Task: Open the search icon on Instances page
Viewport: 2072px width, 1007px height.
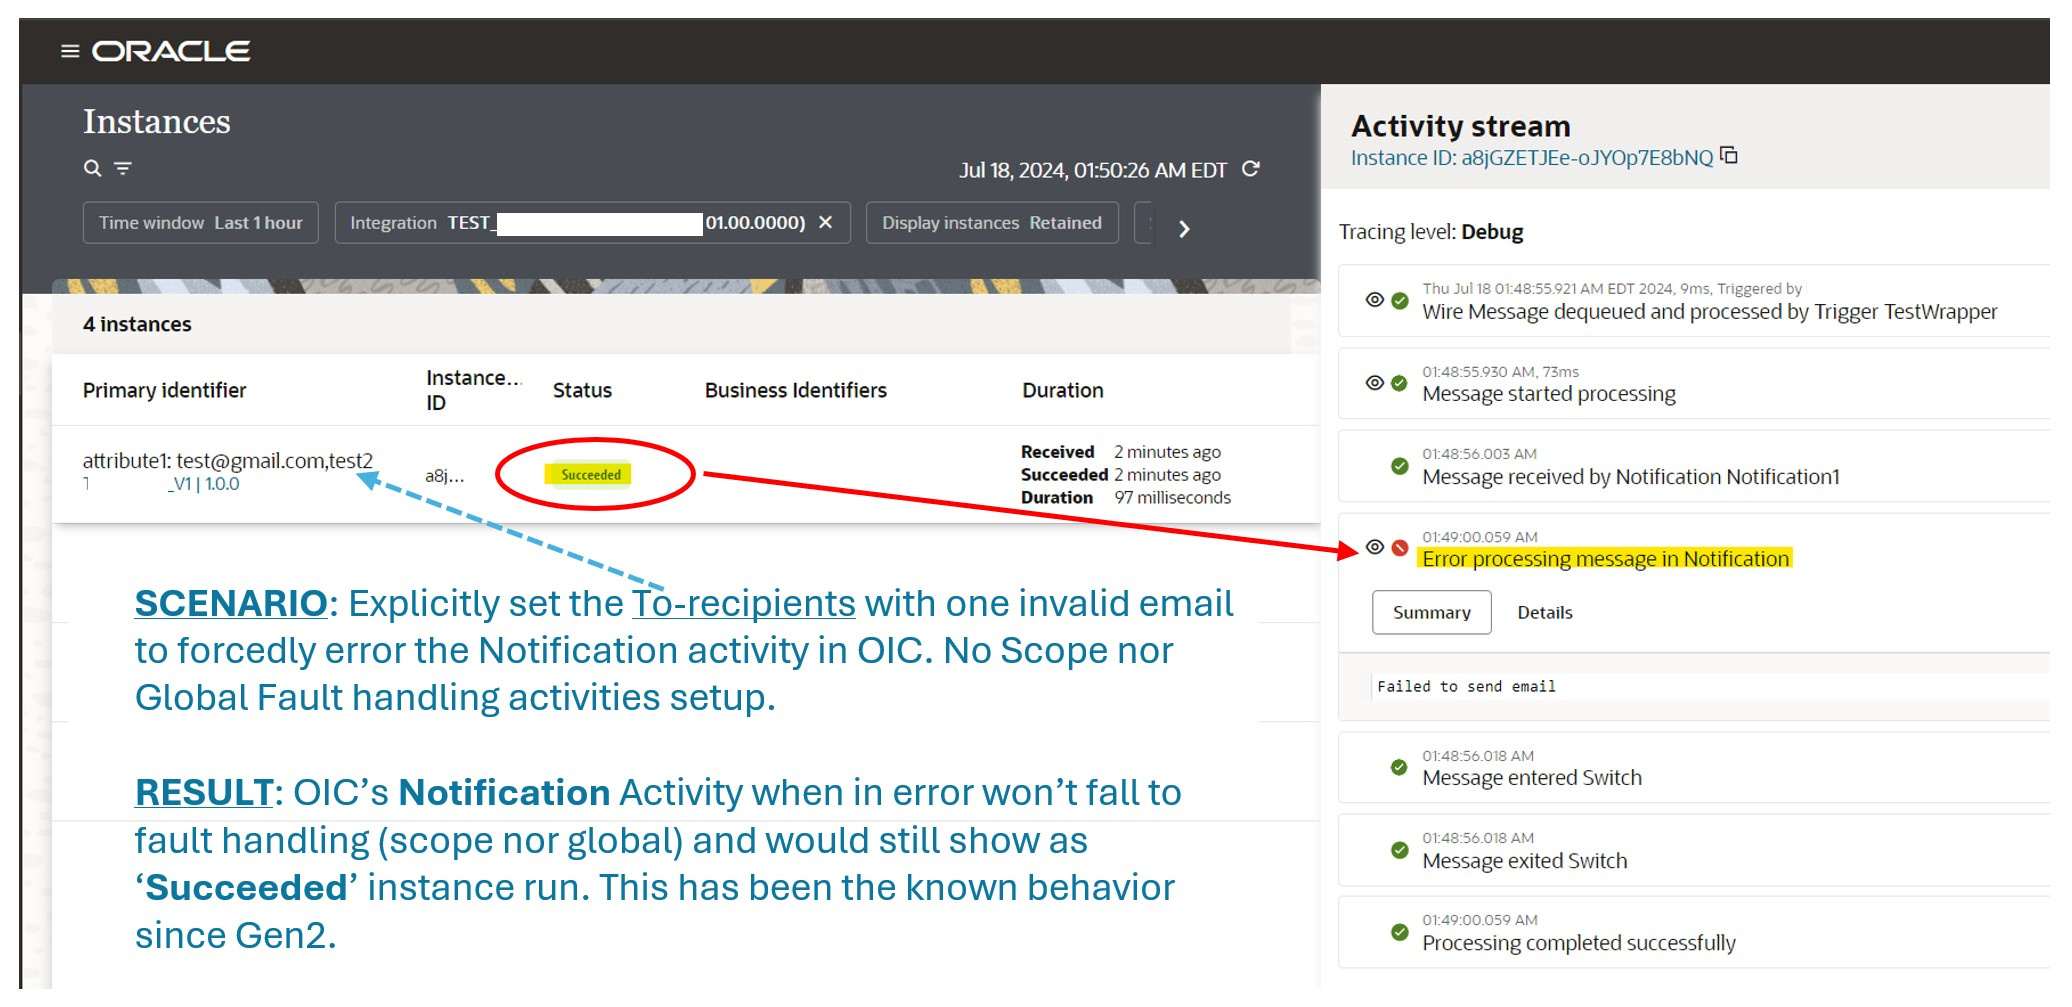Action: pyautogui.click(x=92, y=169)
